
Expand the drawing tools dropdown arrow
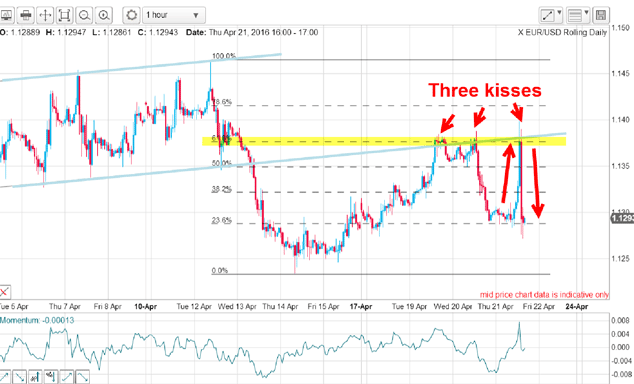coord(559,13)
